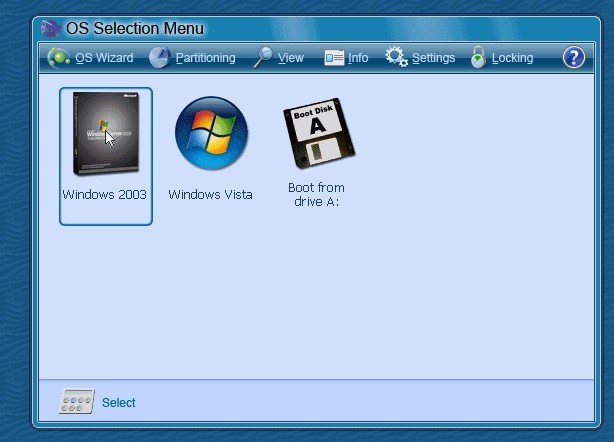This screenshot has width=614, height=442.
Task: Click the OS Selection Menu title icon
Action: 51,29
